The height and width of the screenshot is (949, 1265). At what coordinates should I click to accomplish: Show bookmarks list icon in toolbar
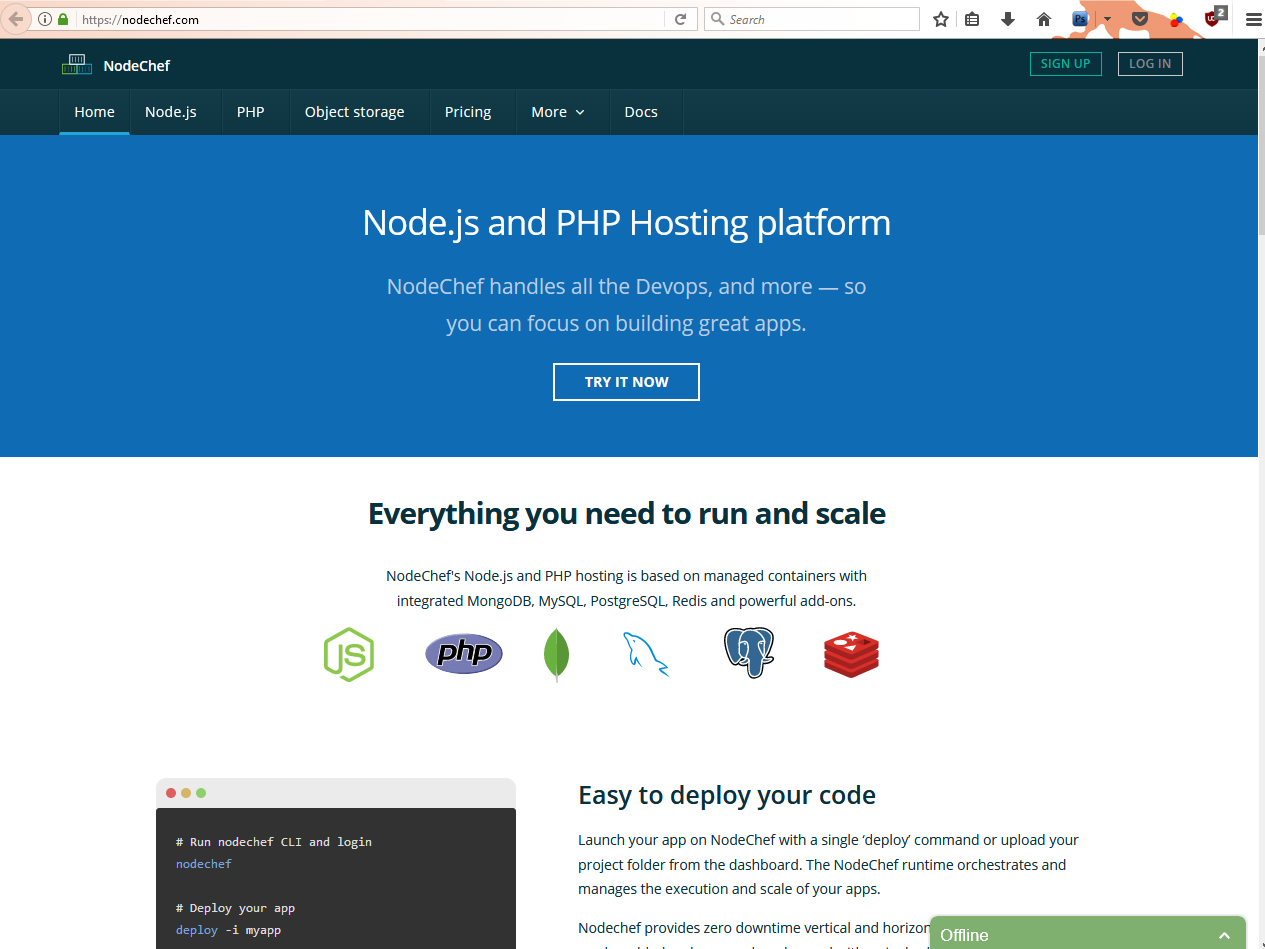click(973, 19)
